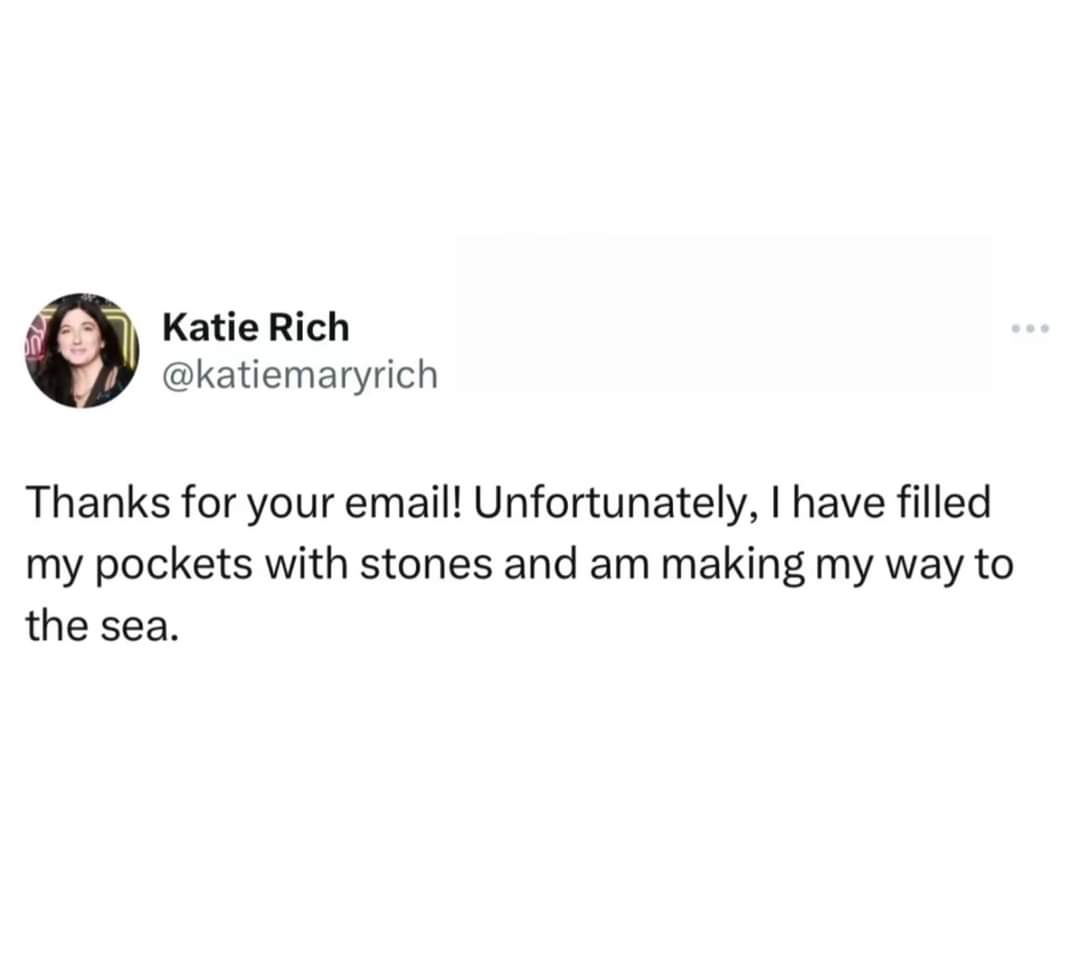
Task: Click the word "Katie" in the name
Action: pyautogui.click(x=206, y=327)
